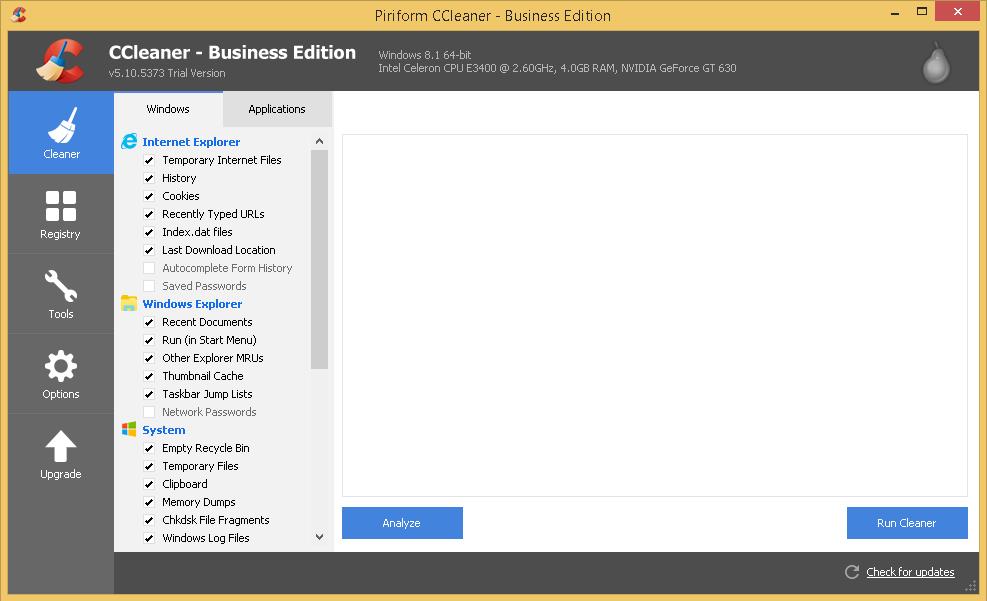Viewport: 987px width, 601px height.
Task: Click the CCleaner logo in header
Action: point(60,61)
